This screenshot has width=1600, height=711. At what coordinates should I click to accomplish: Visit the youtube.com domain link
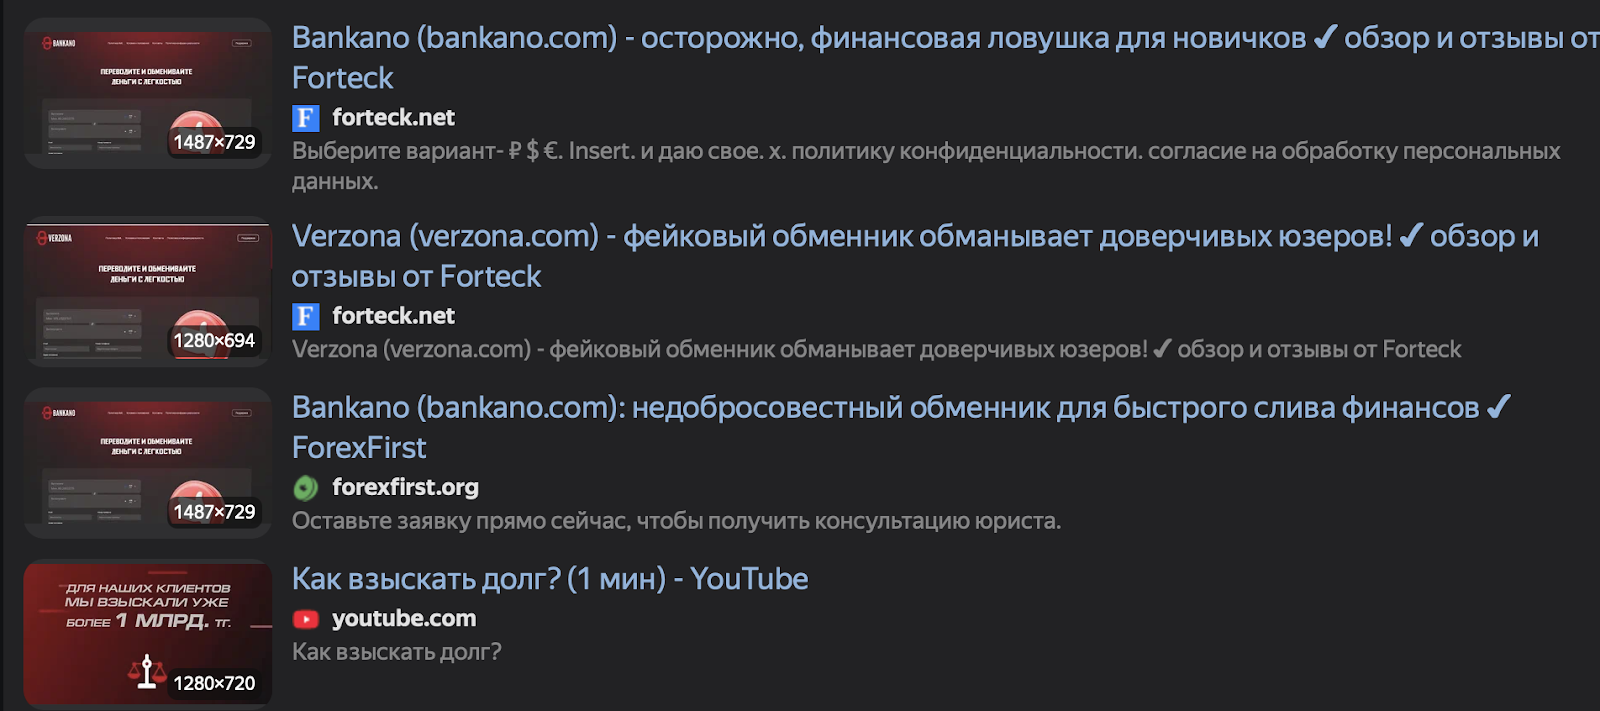(403, 619)
